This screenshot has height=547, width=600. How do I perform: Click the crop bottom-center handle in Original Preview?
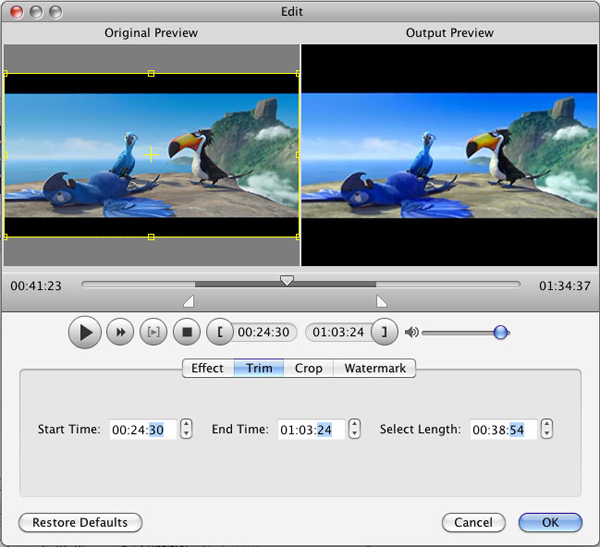(151, 237)
